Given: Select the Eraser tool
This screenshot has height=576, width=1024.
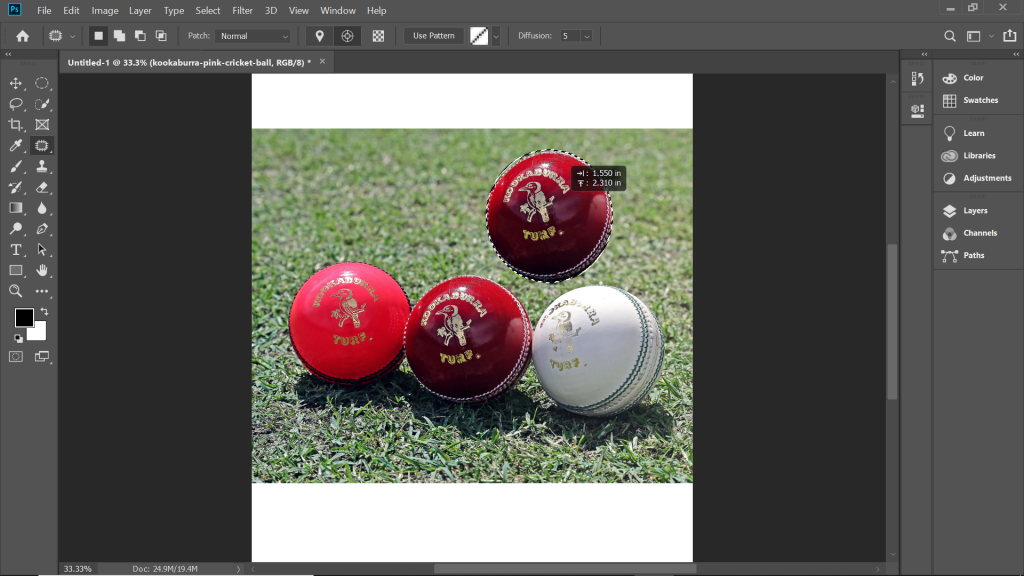Looking at the screenshot, I should [42, 187].
